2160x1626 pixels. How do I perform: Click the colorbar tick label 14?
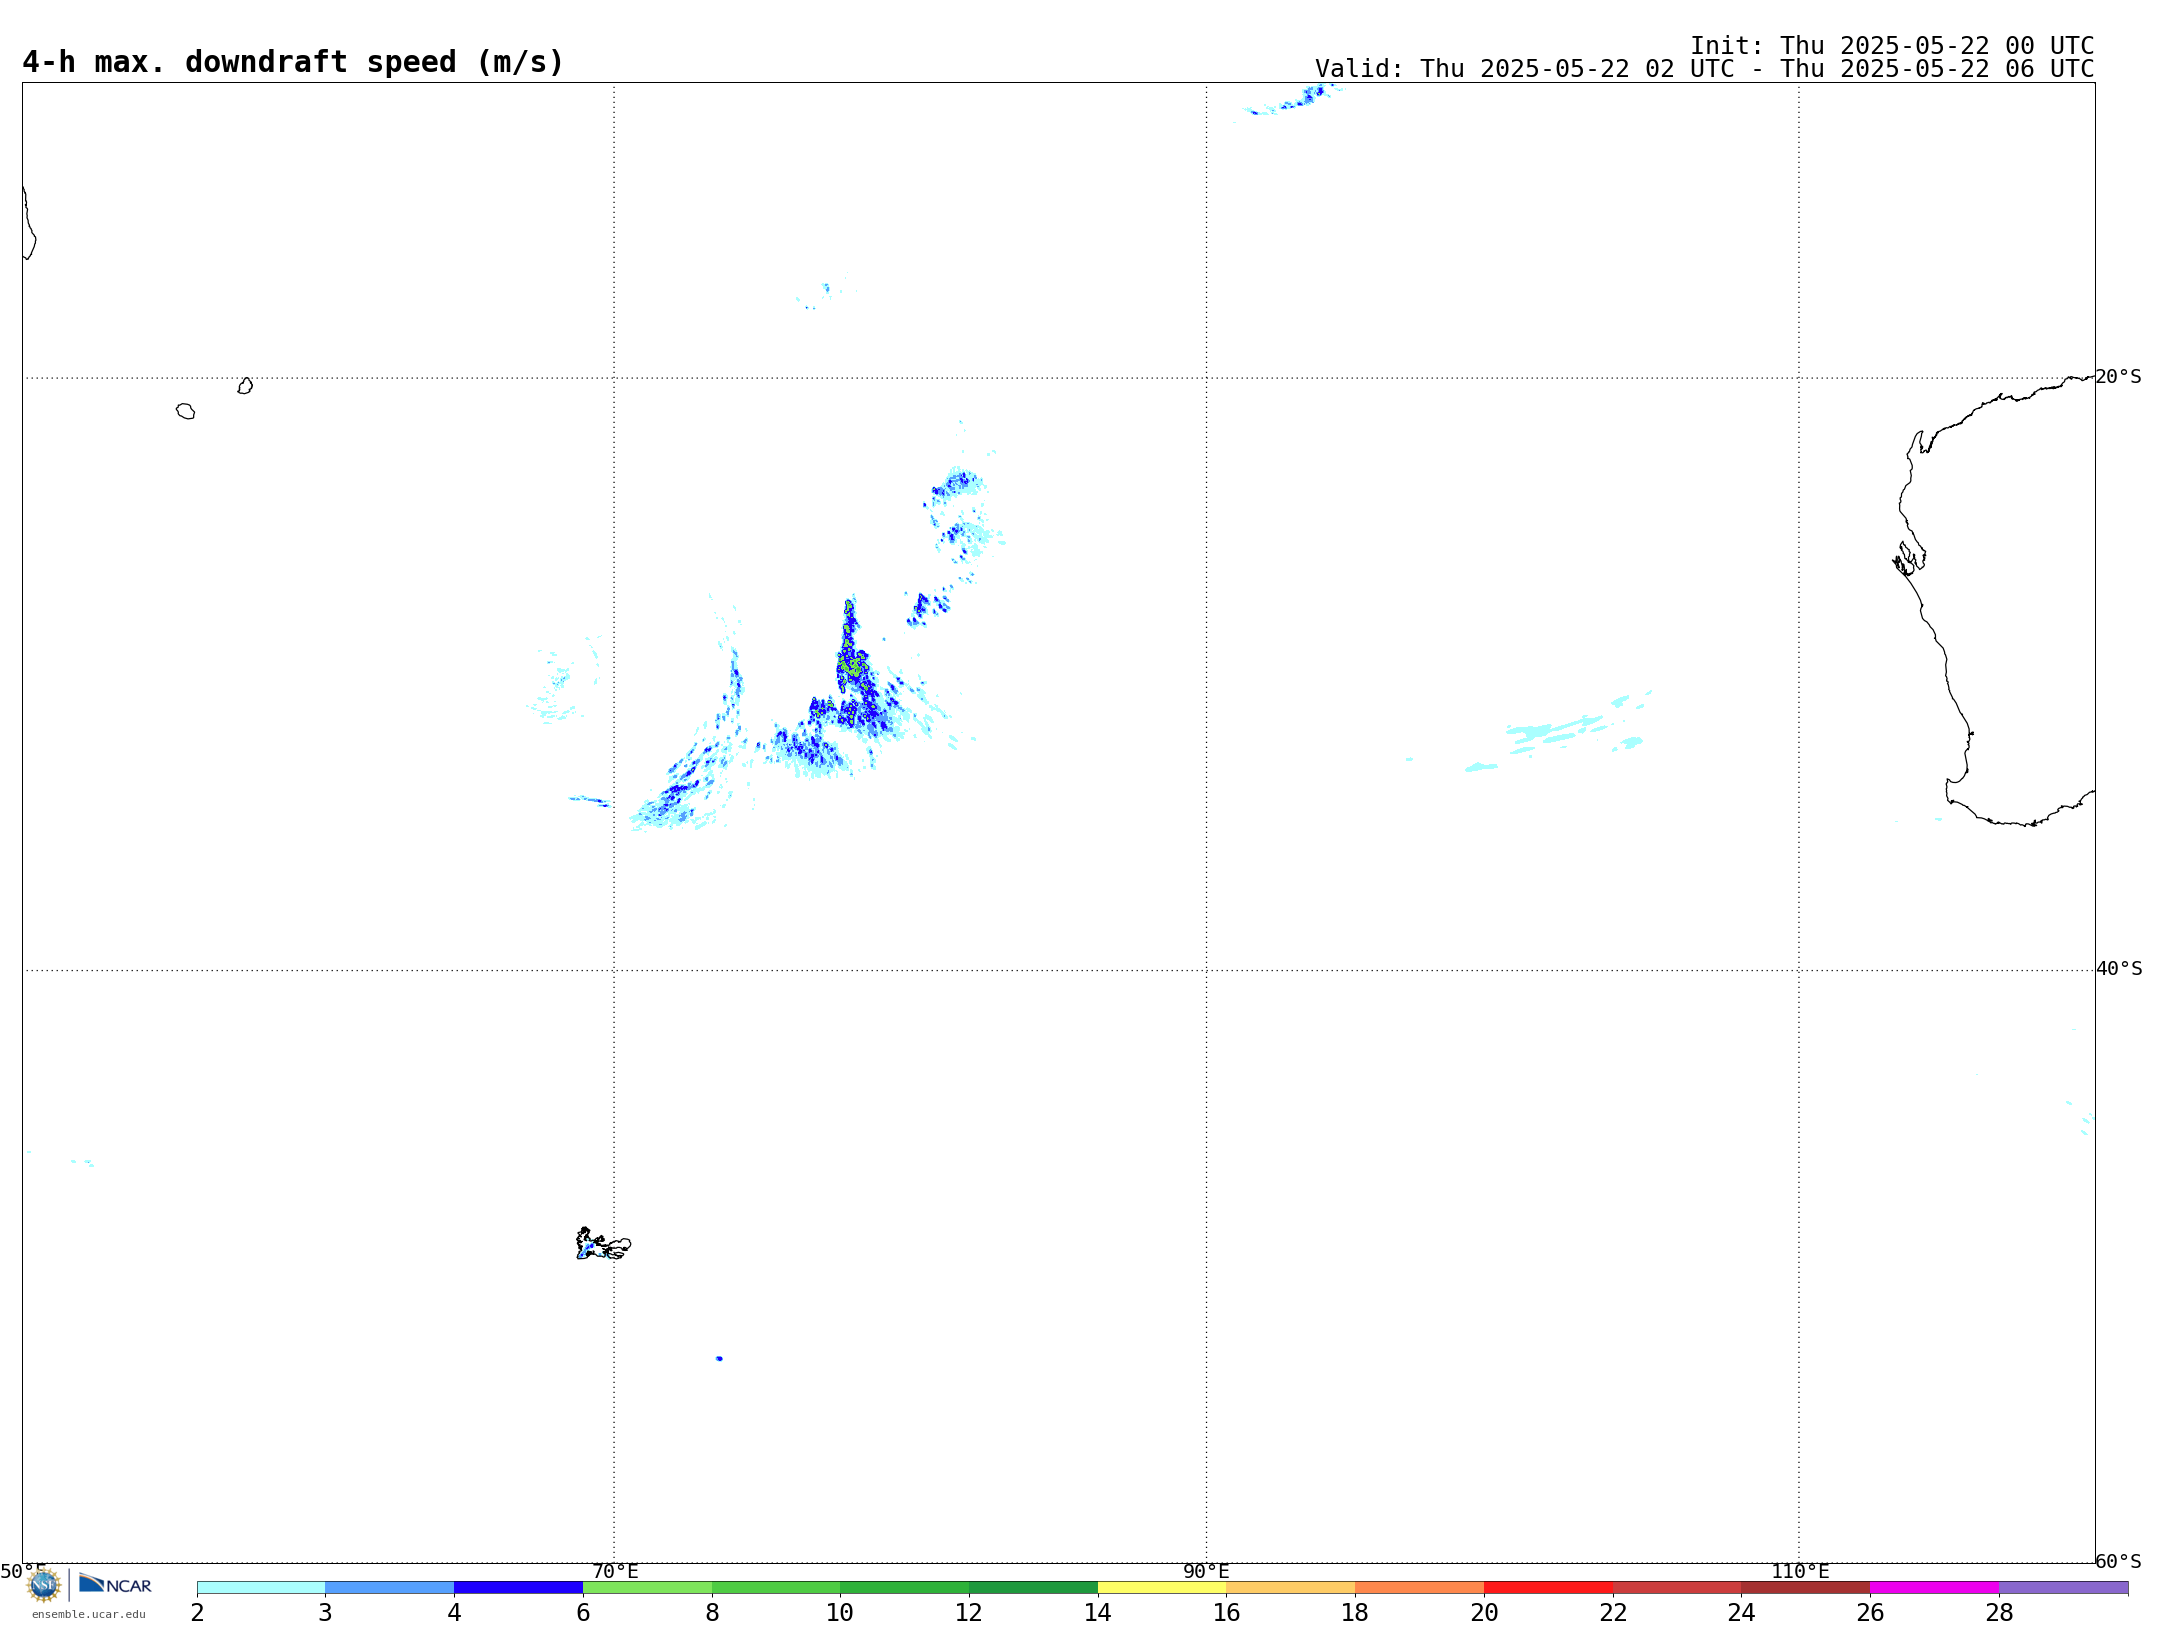pyautogui.click(x=1098, y=1612)
